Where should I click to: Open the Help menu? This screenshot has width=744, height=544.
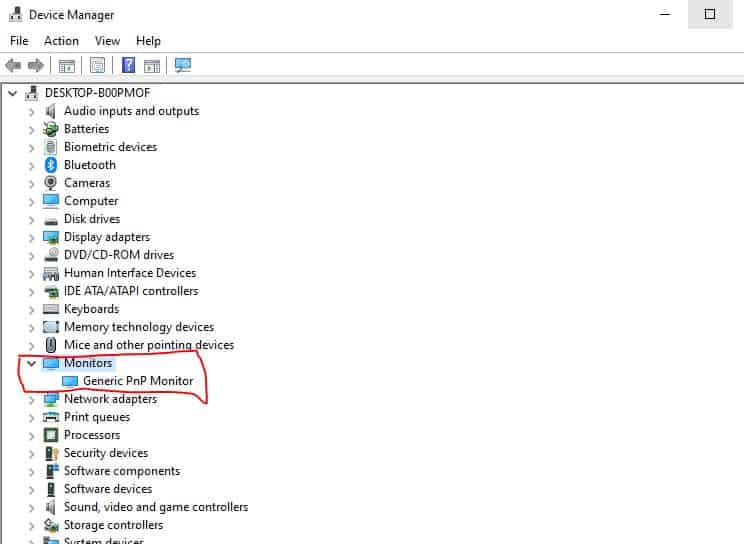pos(148,41)
